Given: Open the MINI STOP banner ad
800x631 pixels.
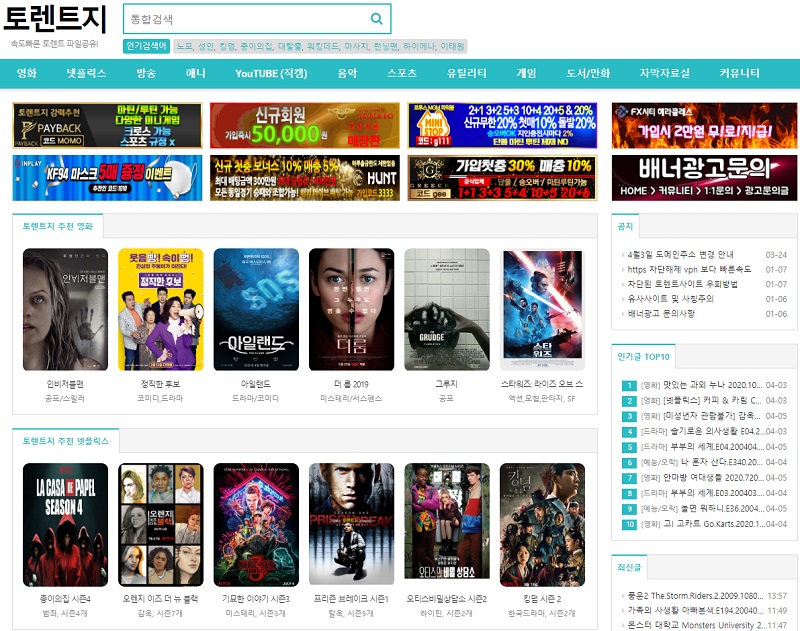Looking at the screenshot, I should tap(503, 125).
